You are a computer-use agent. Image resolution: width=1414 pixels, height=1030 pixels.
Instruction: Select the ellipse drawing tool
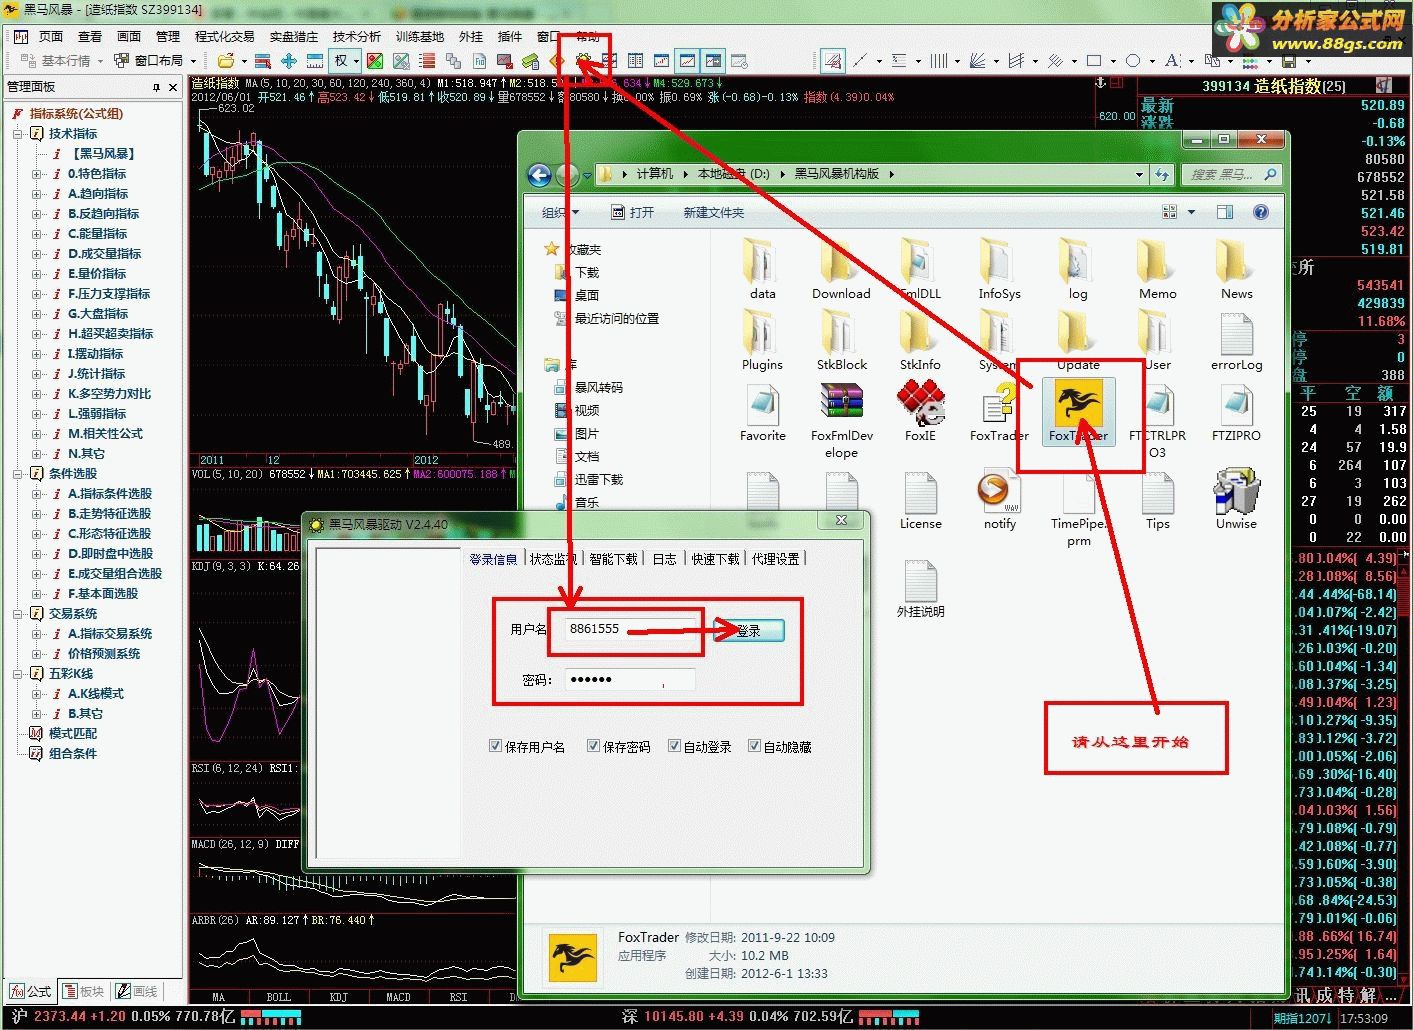click(1133, 61)
